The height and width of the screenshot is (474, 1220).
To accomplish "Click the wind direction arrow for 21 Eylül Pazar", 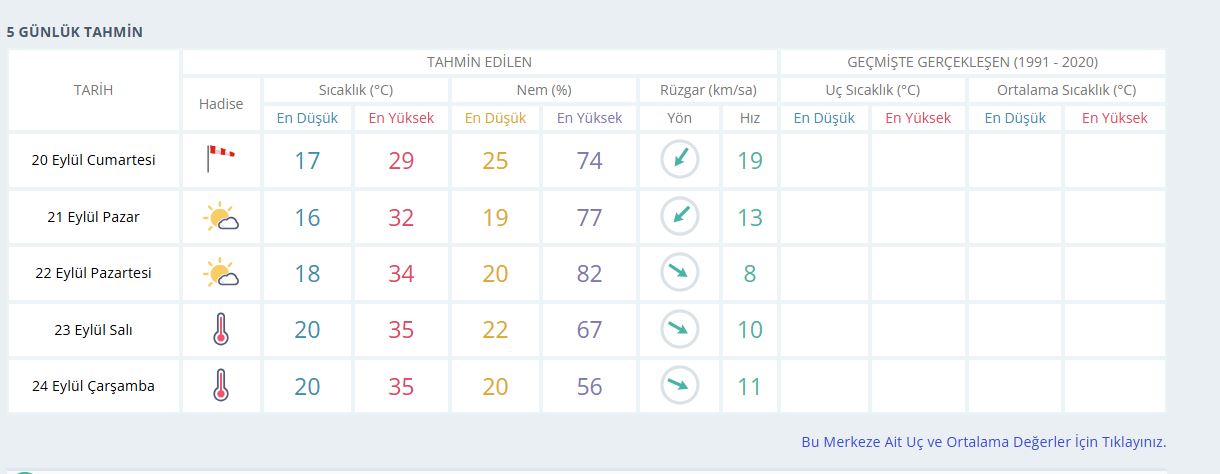I will coord(679,216).
